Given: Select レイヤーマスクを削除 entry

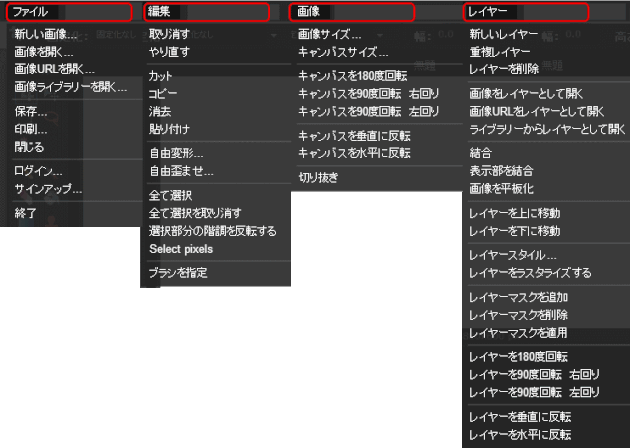Looking at the screenshot, I should [x=518, y=315].
